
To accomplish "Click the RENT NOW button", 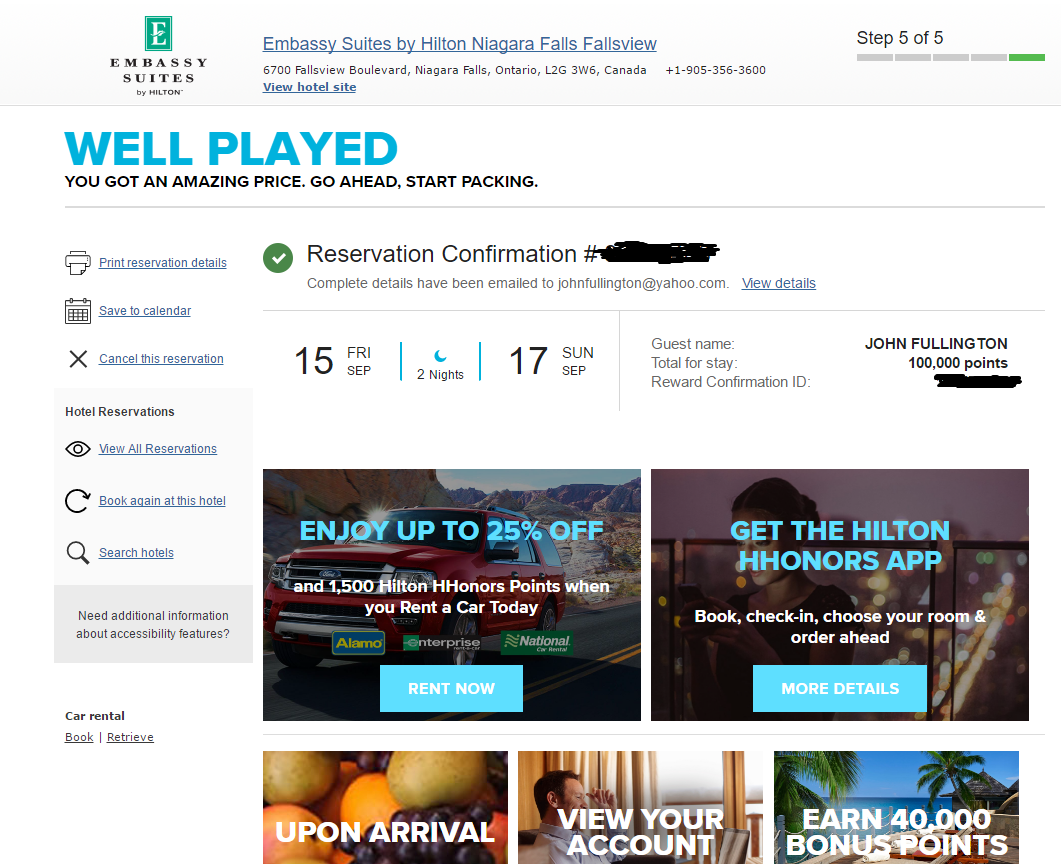I will (x=451, y=688).
